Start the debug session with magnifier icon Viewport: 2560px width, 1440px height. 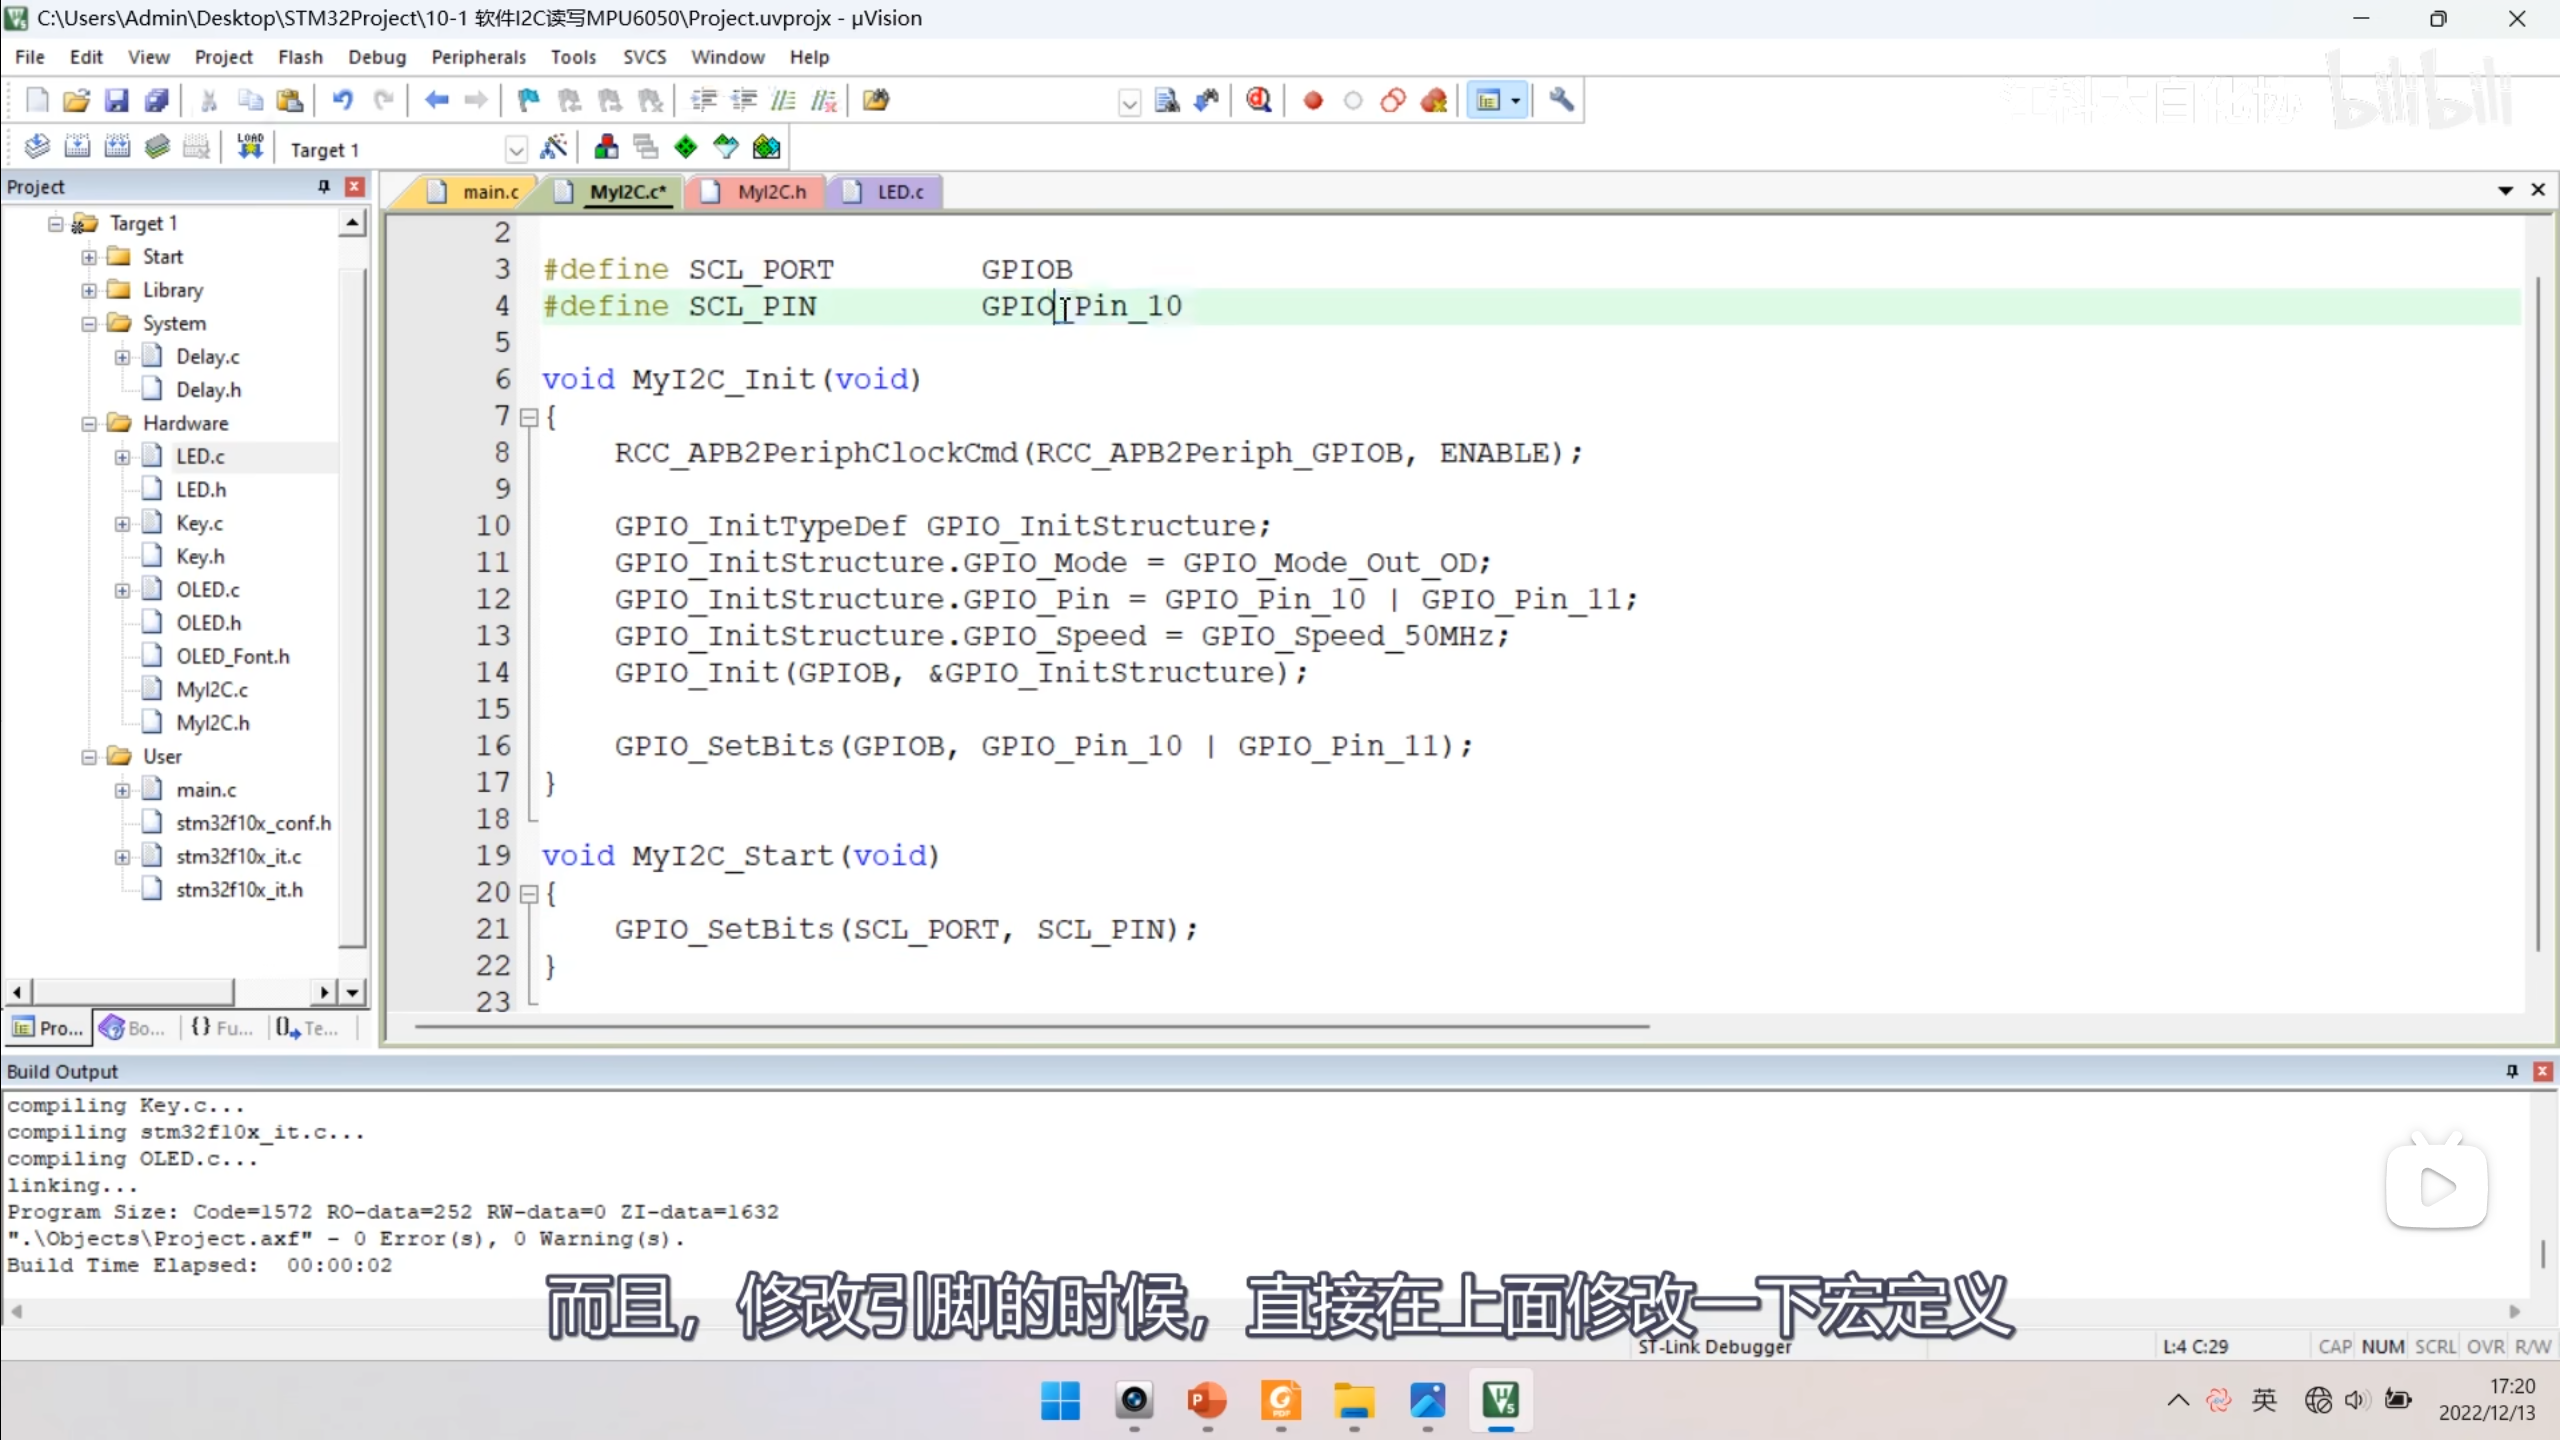tap(1259, 100)
